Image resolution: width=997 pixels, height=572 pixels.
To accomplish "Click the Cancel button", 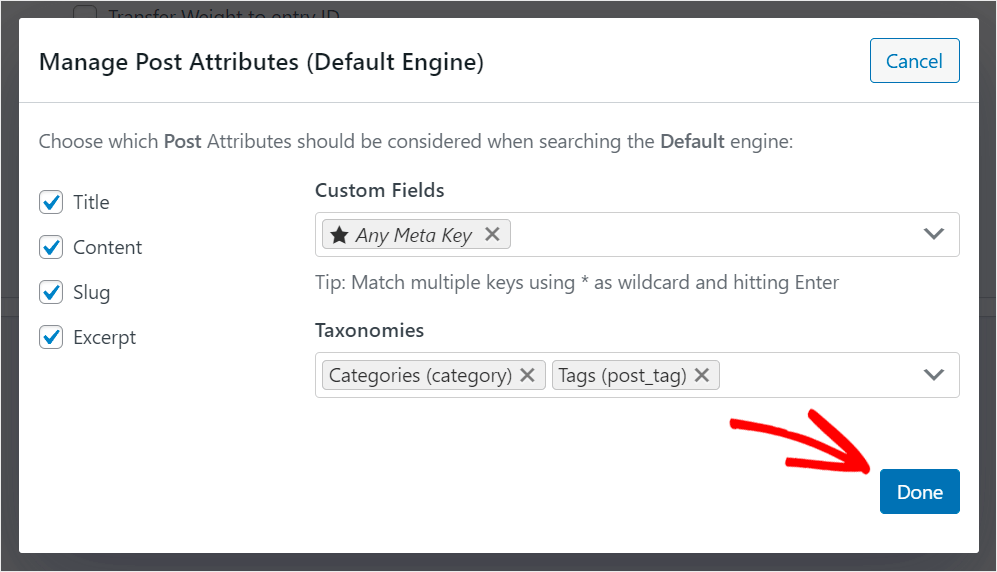I will pos(914,61).
